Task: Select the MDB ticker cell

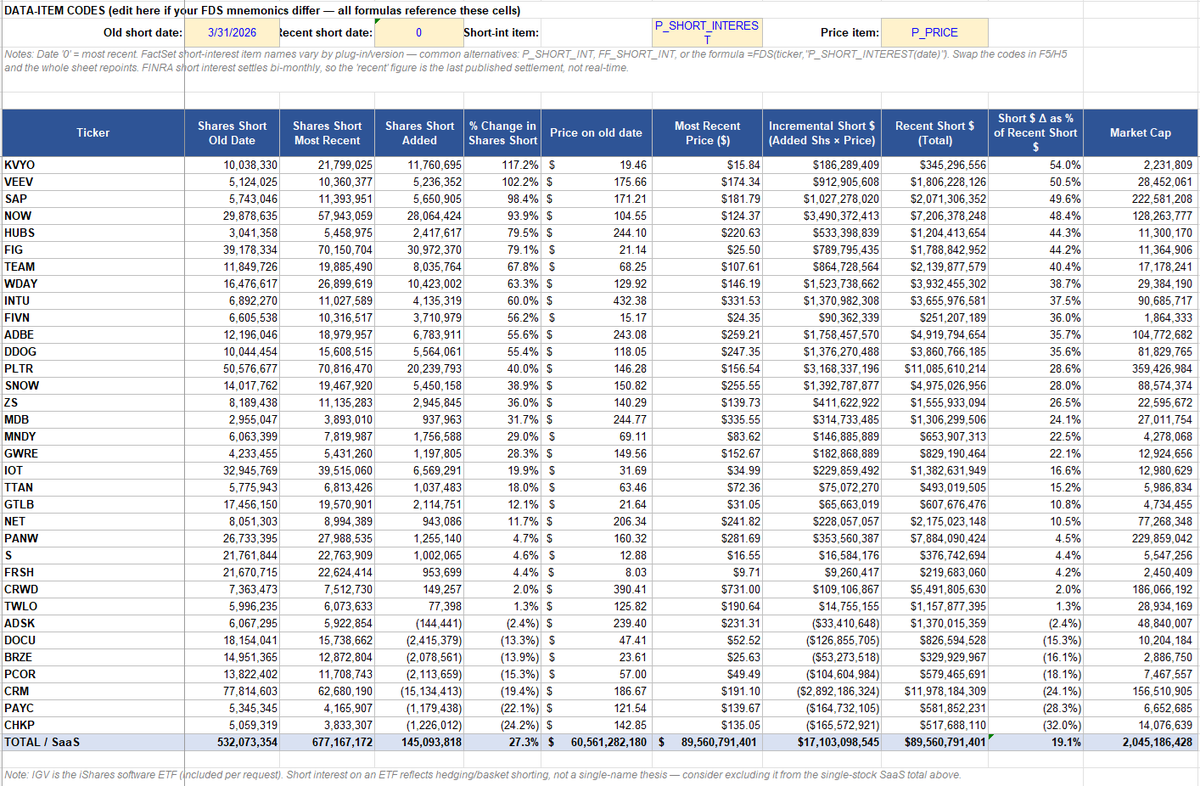Action: (93, 419)
